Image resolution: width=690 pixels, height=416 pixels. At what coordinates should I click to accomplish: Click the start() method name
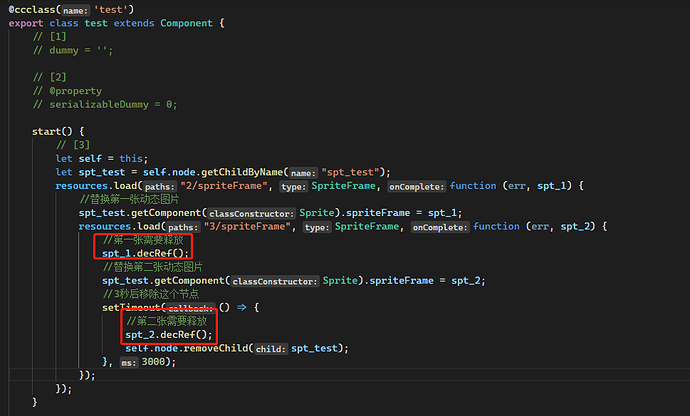point(46,131)
